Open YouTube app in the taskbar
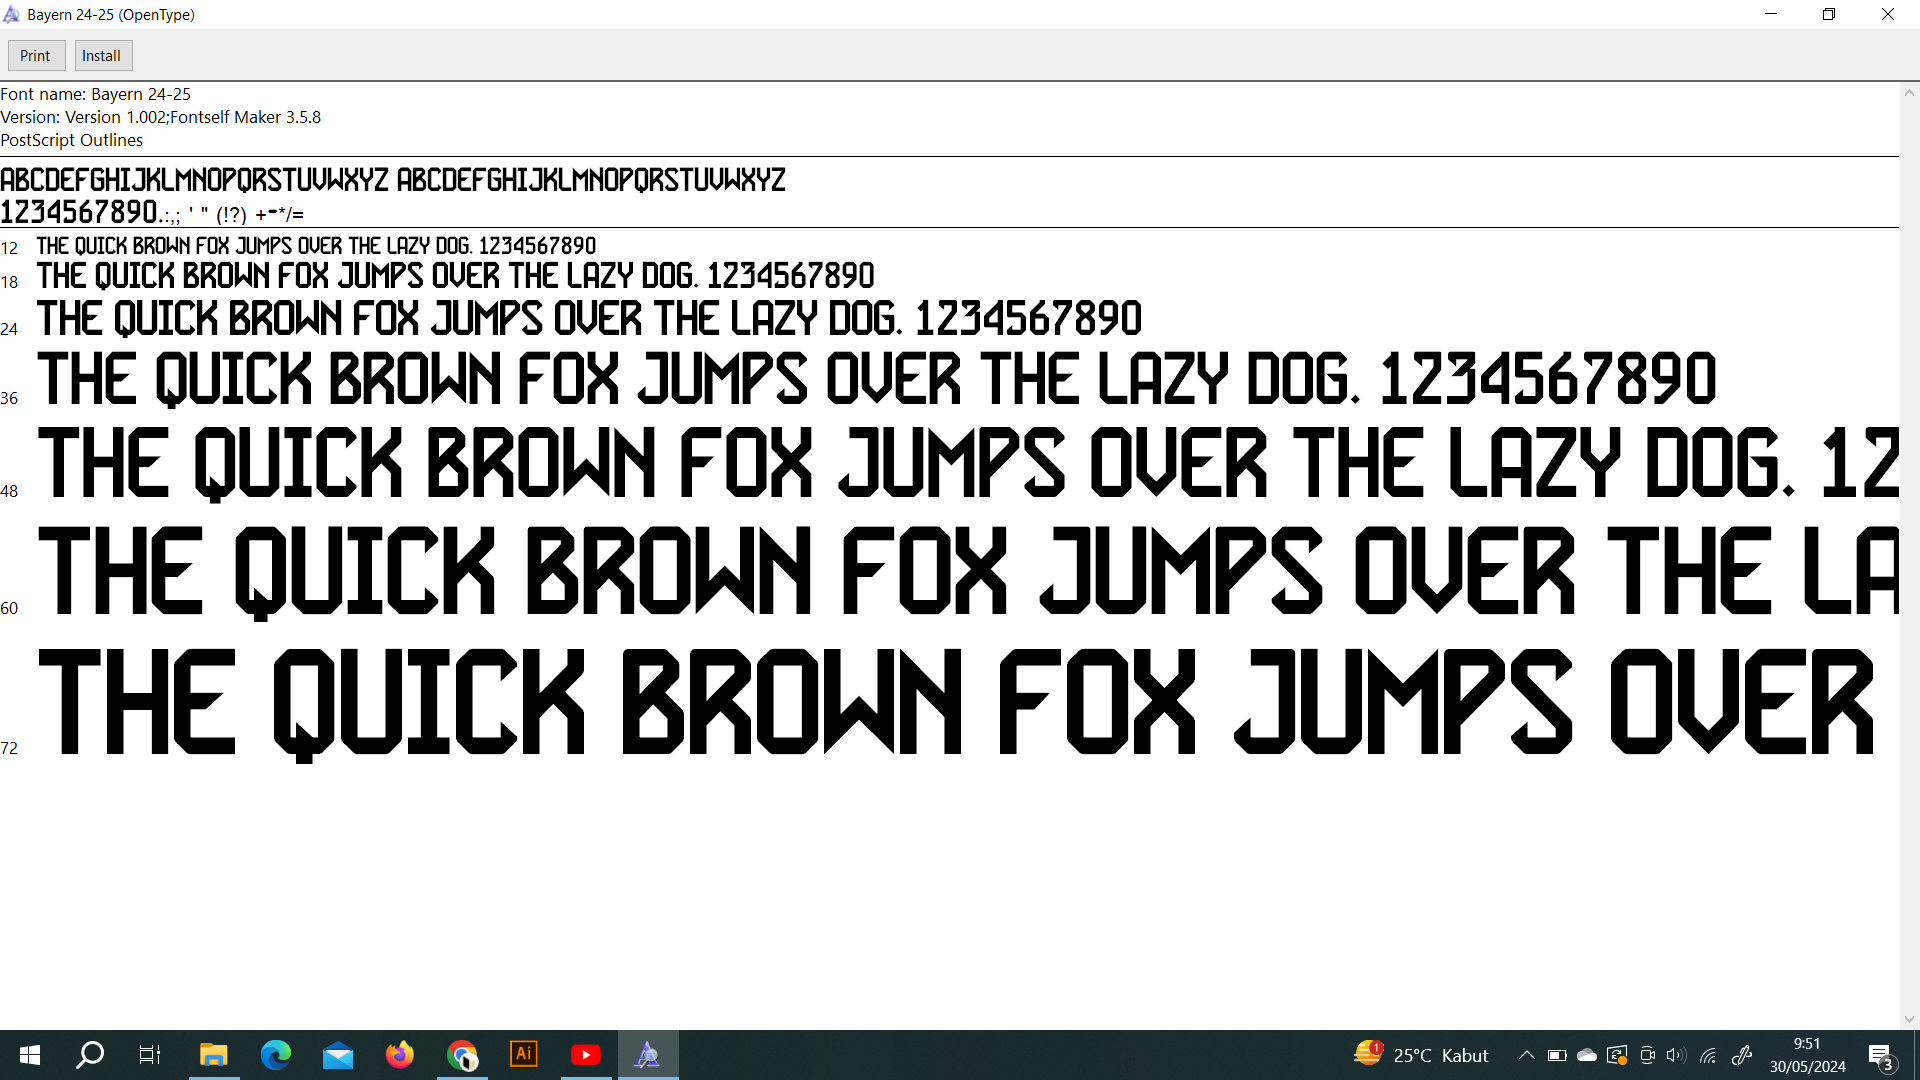The width and height of the screenshot is (1920, 1080). (586, 1054)
